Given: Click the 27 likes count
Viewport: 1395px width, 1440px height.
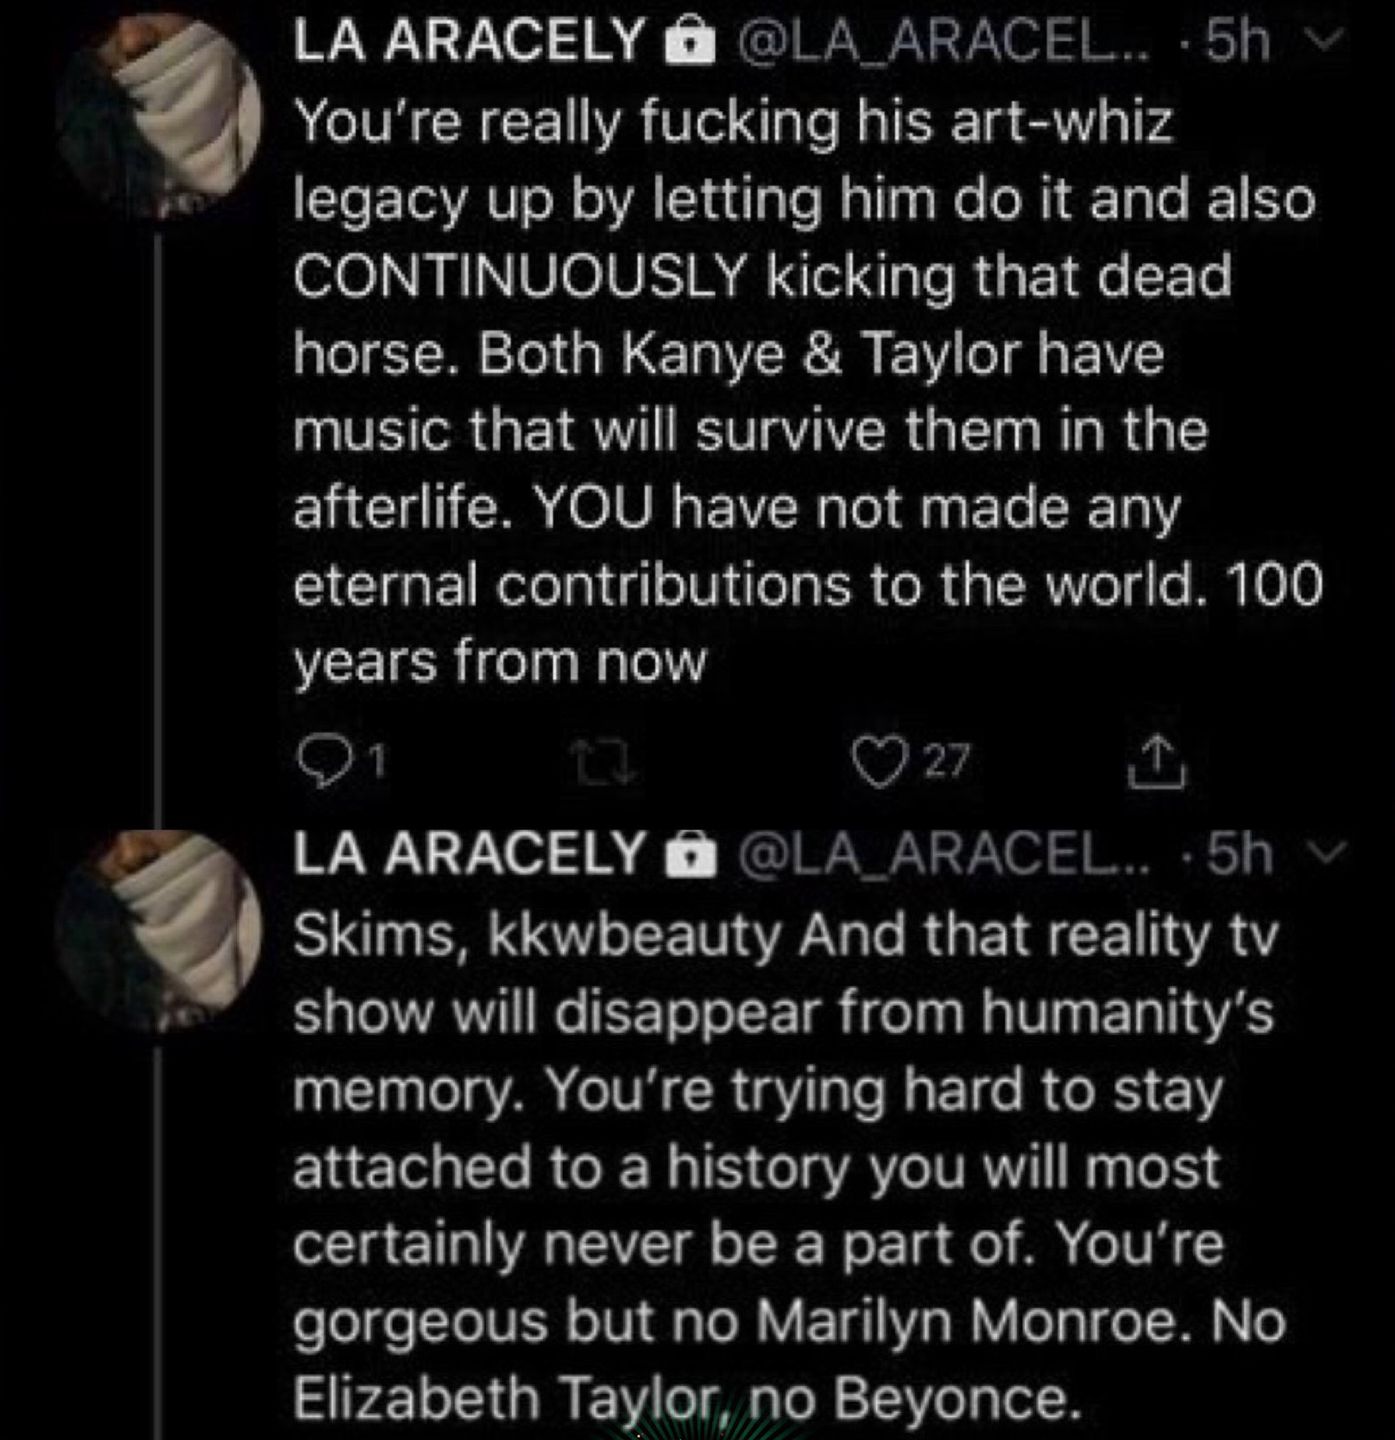Looking at the screenshot, I should pos(946,763).
